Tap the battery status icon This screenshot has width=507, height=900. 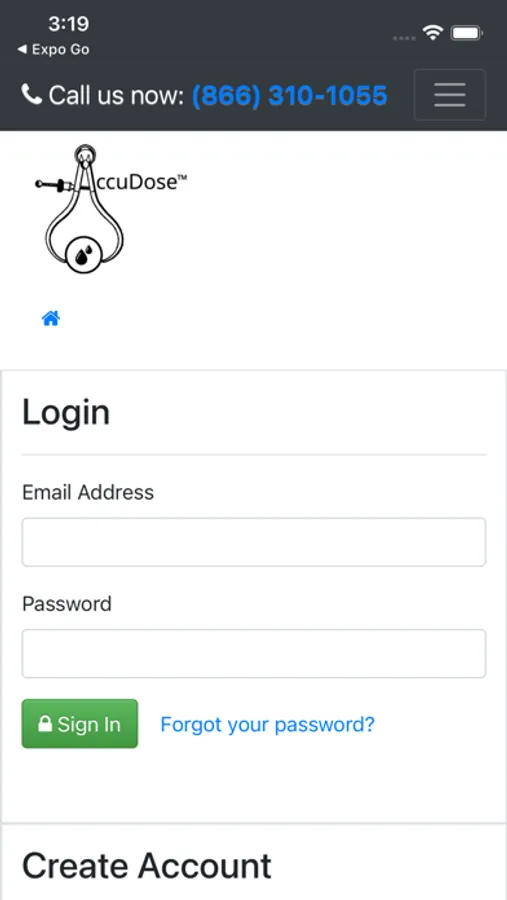point(466,33)
